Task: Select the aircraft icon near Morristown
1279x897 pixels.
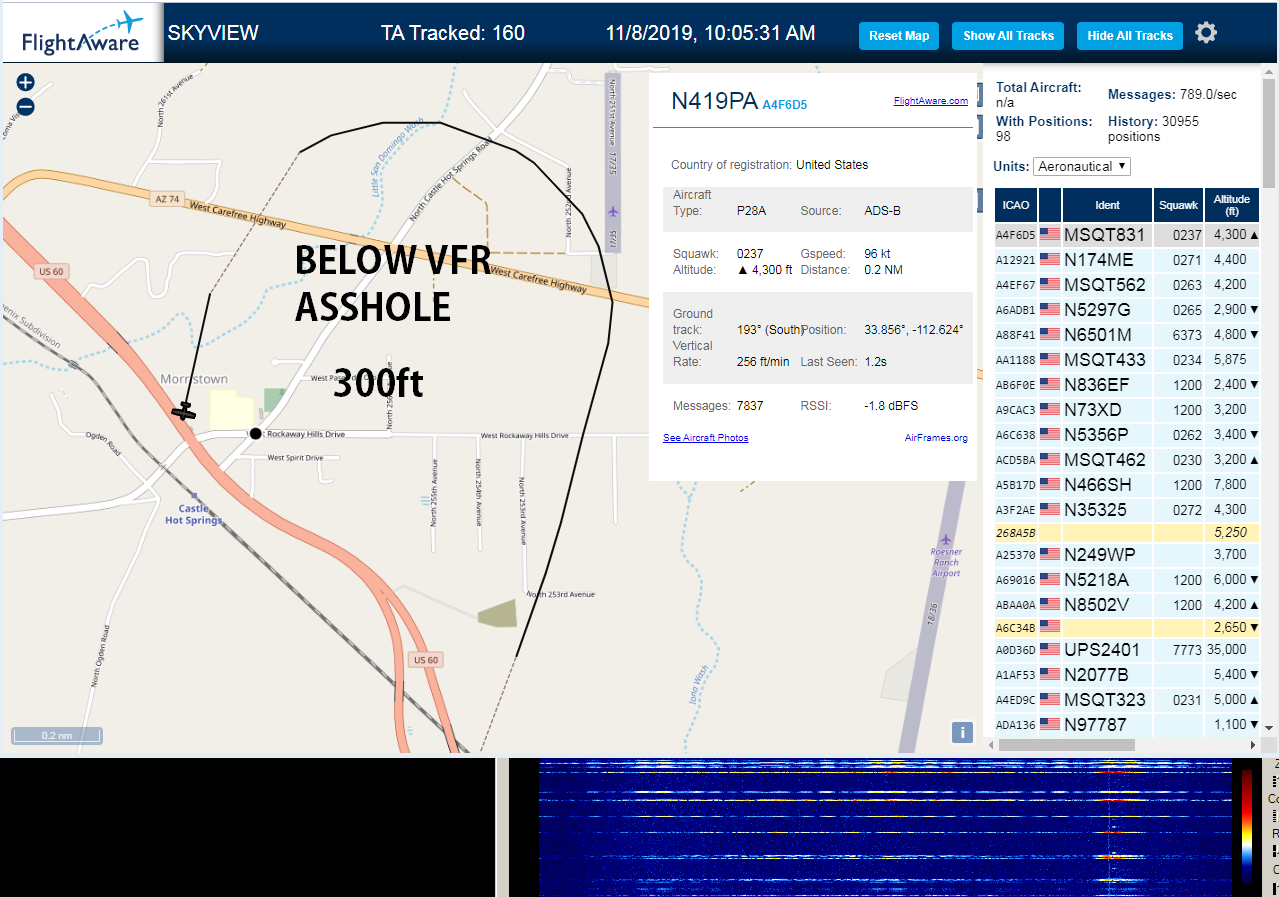Action: 183,410
